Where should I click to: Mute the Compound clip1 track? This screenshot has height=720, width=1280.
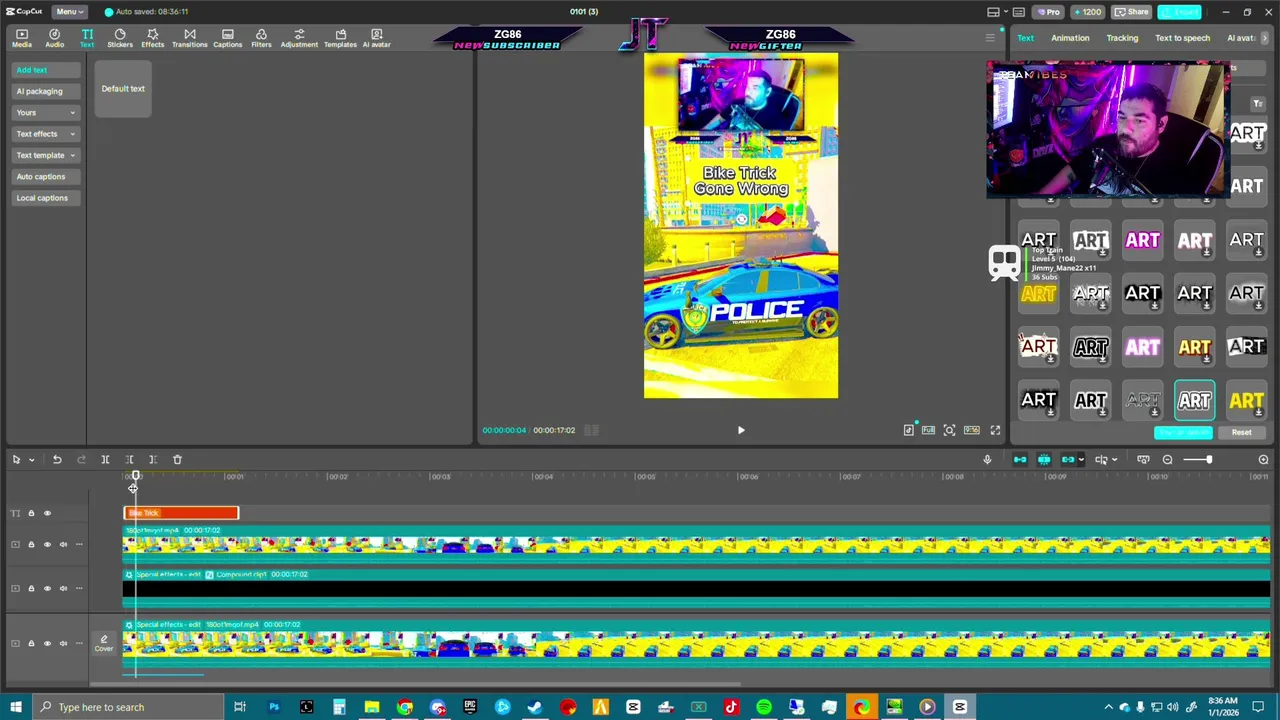[63, 588]
